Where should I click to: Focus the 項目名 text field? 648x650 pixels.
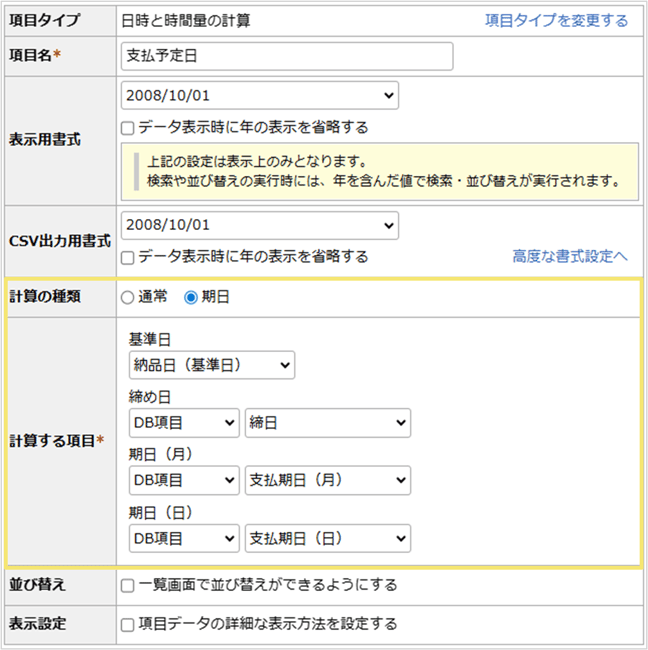pos(286,56)
